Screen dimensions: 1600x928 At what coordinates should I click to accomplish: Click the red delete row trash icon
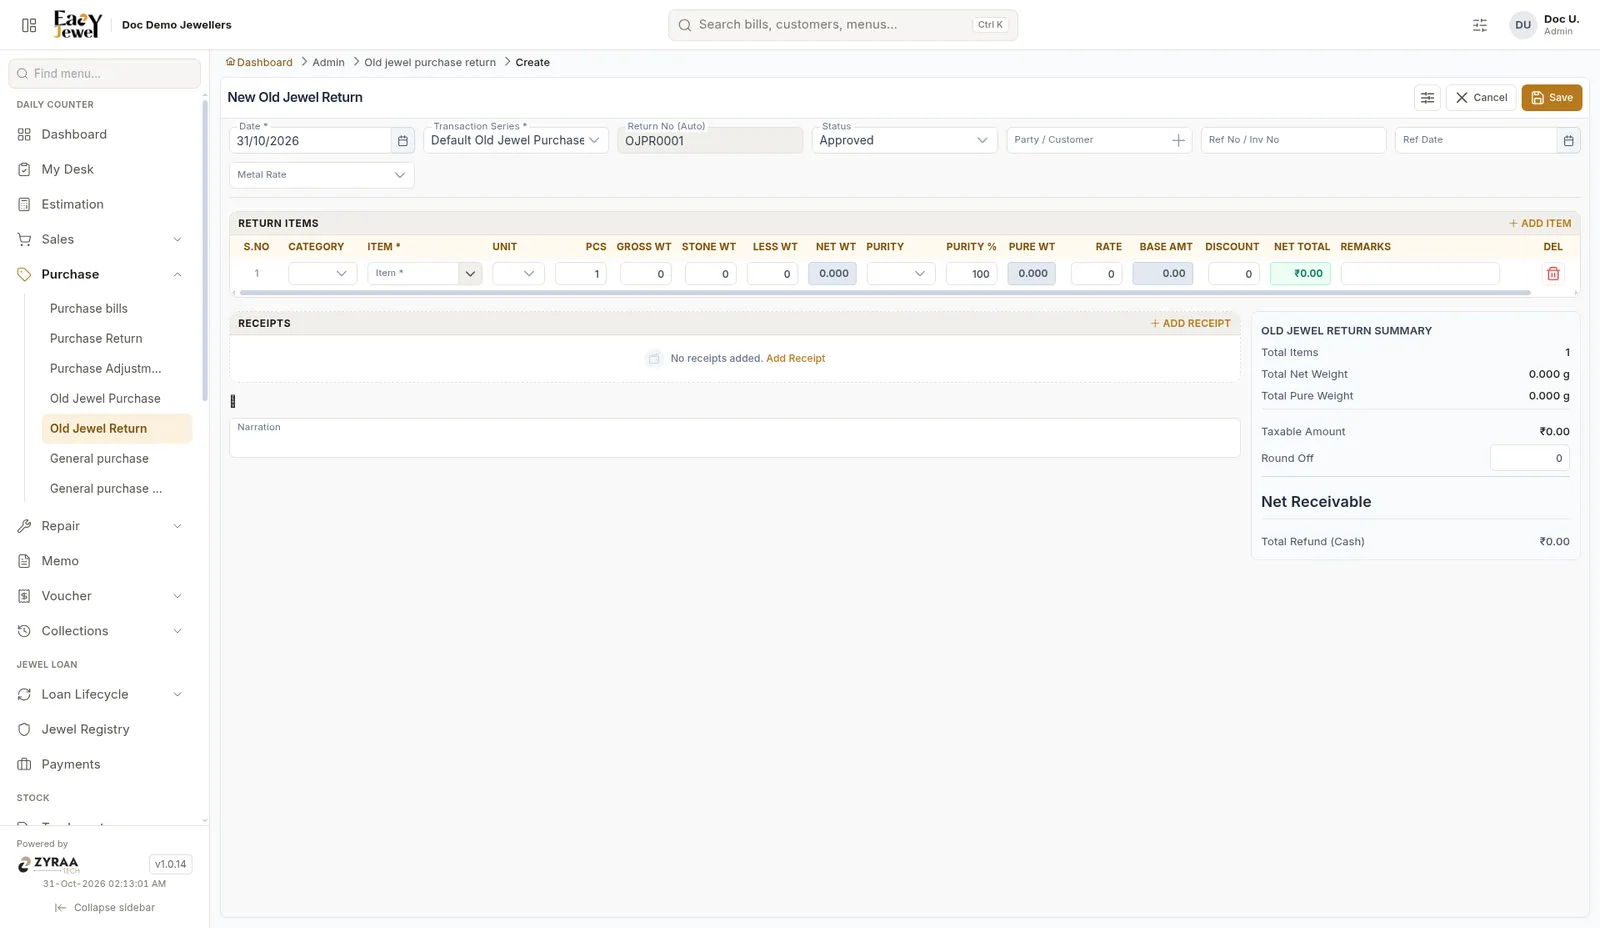click(x=1553, y=274)
